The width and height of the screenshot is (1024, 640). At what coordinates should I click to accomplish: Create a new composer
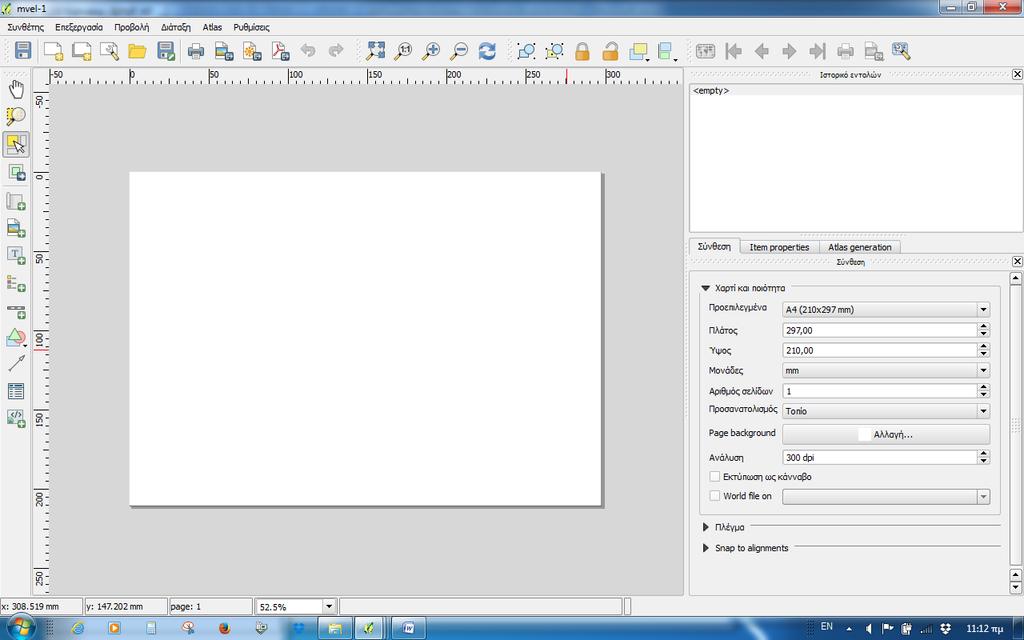tap(53, 51)
